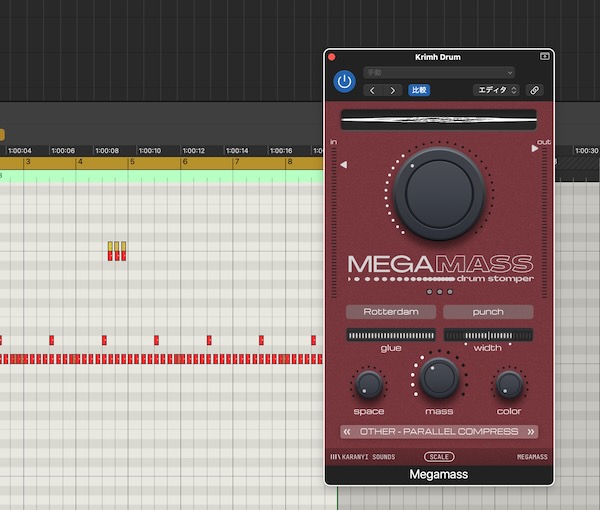
Task: Click the color knob
Action: pyautogui.click(x=509, y=384)
